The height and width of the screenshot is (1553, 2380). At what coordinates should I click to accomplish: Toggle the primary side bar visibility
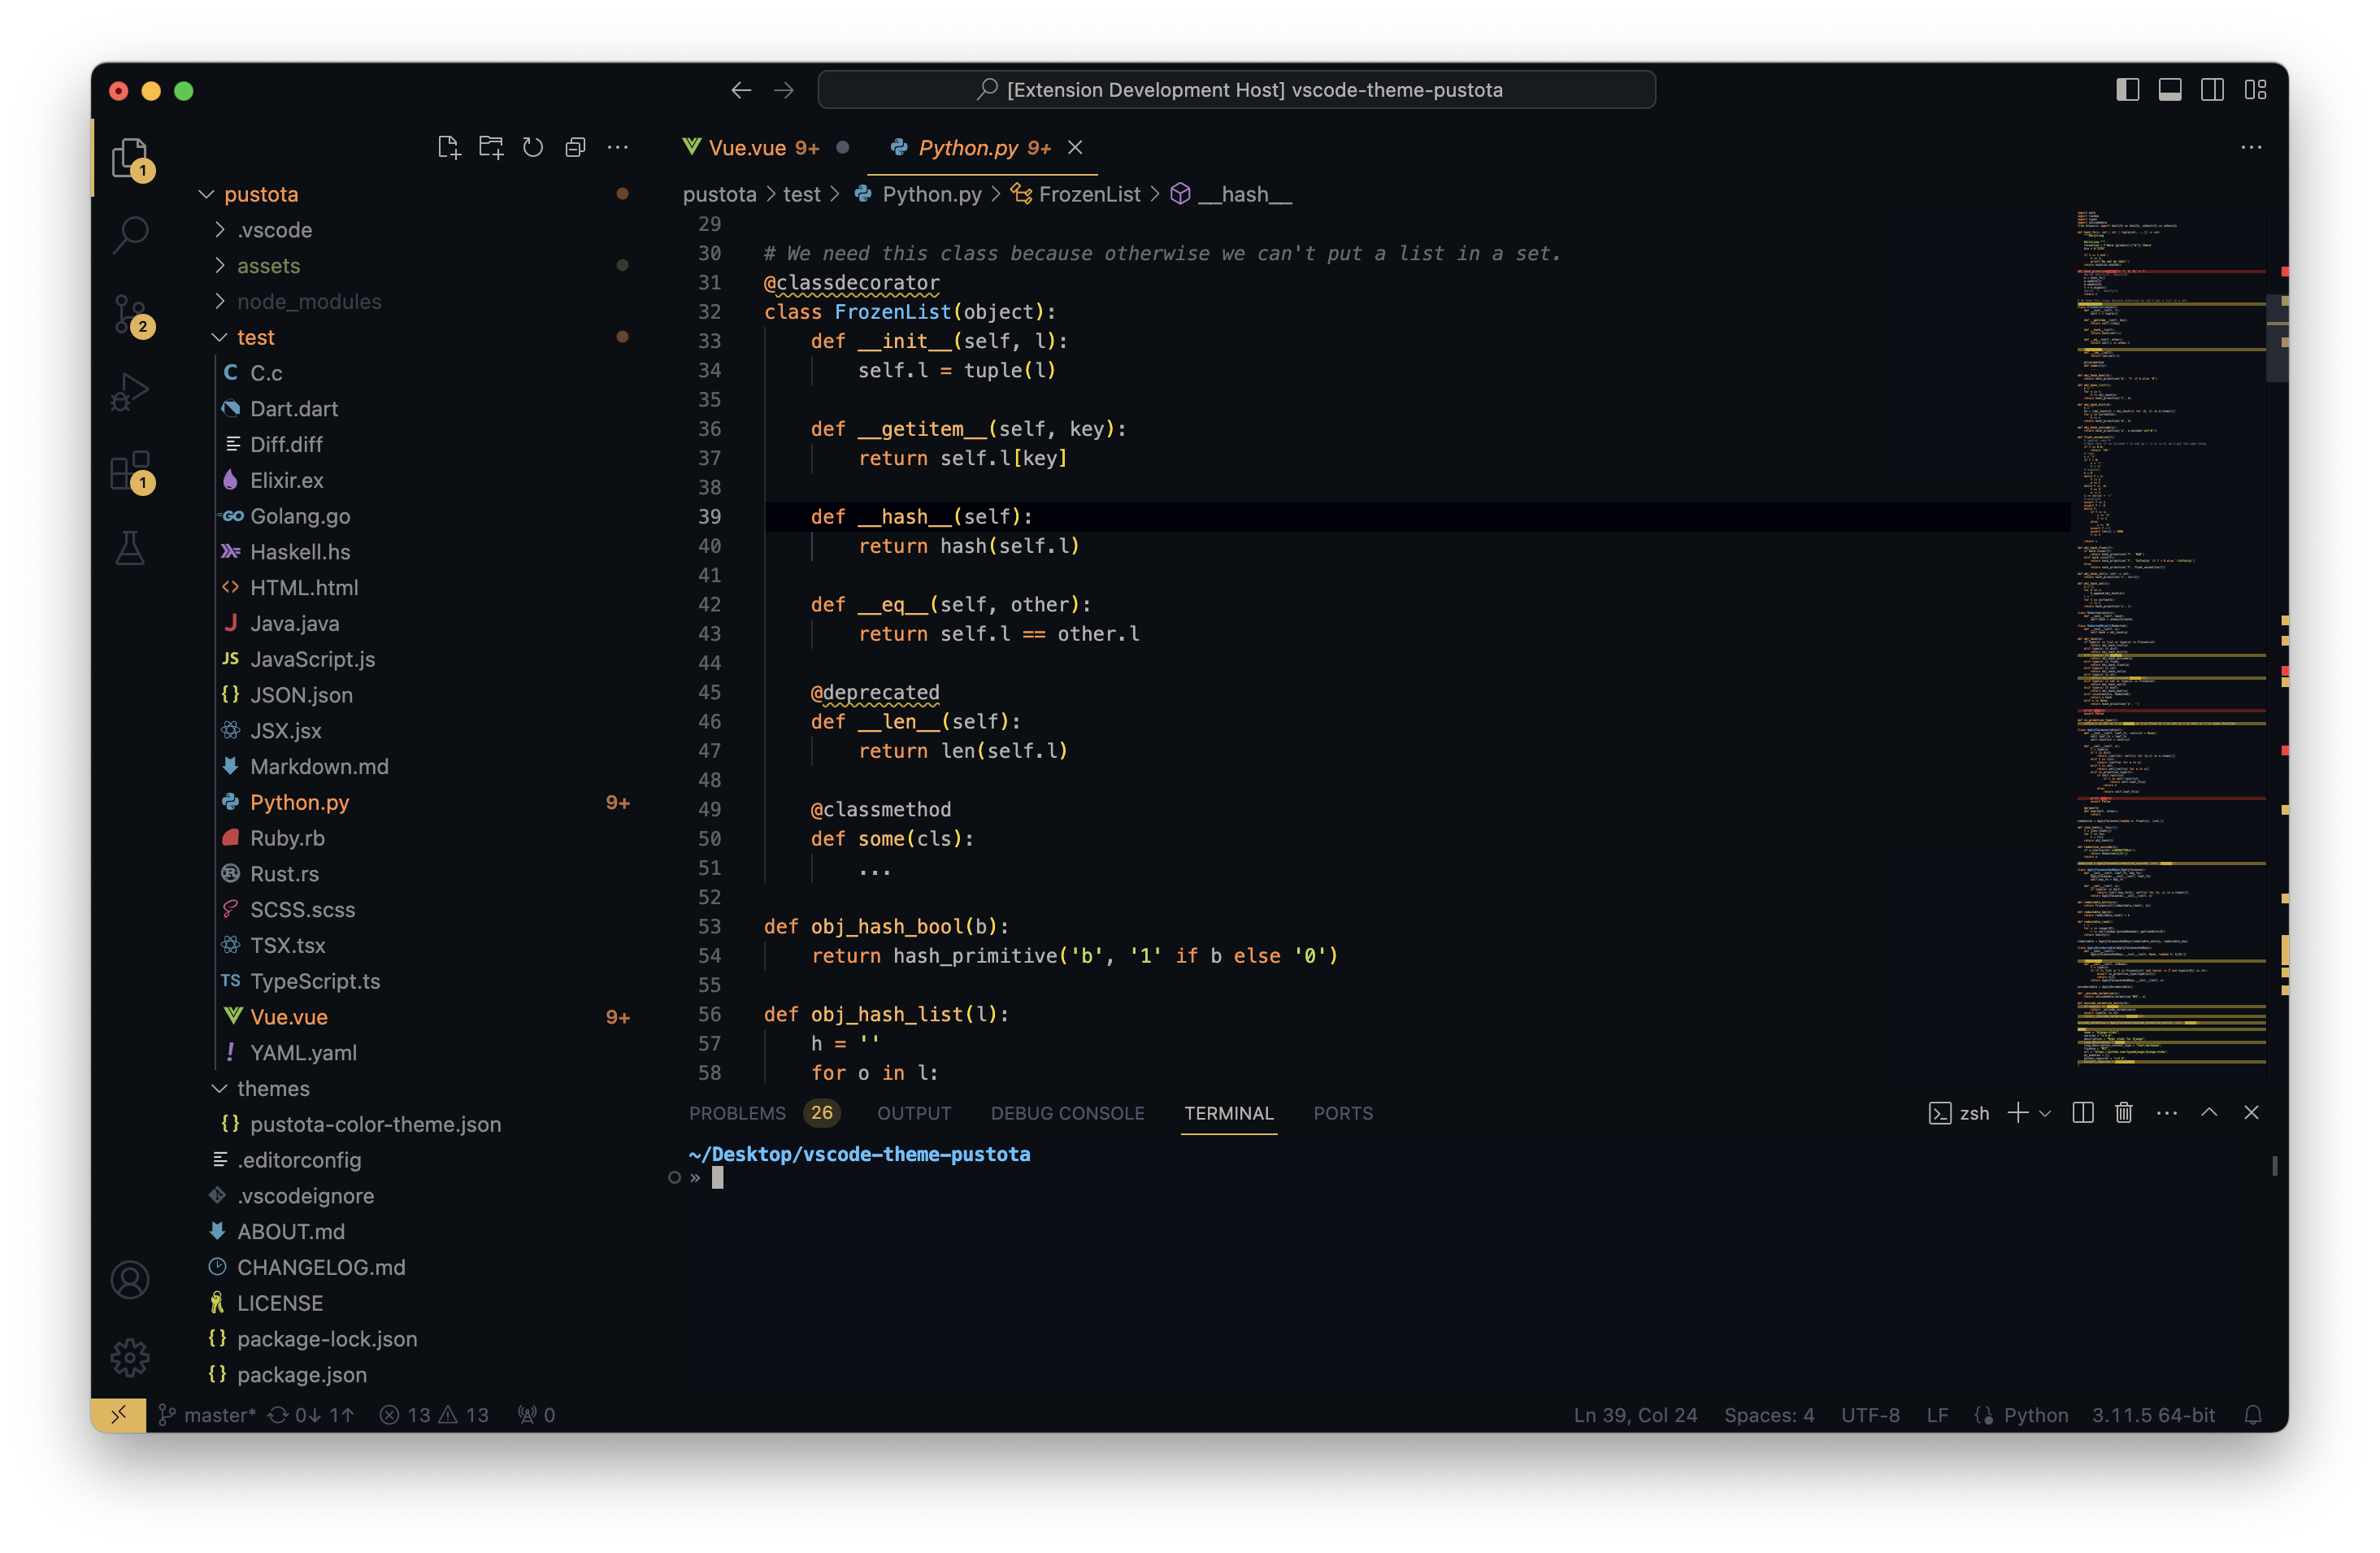[x=2127, y=90]
